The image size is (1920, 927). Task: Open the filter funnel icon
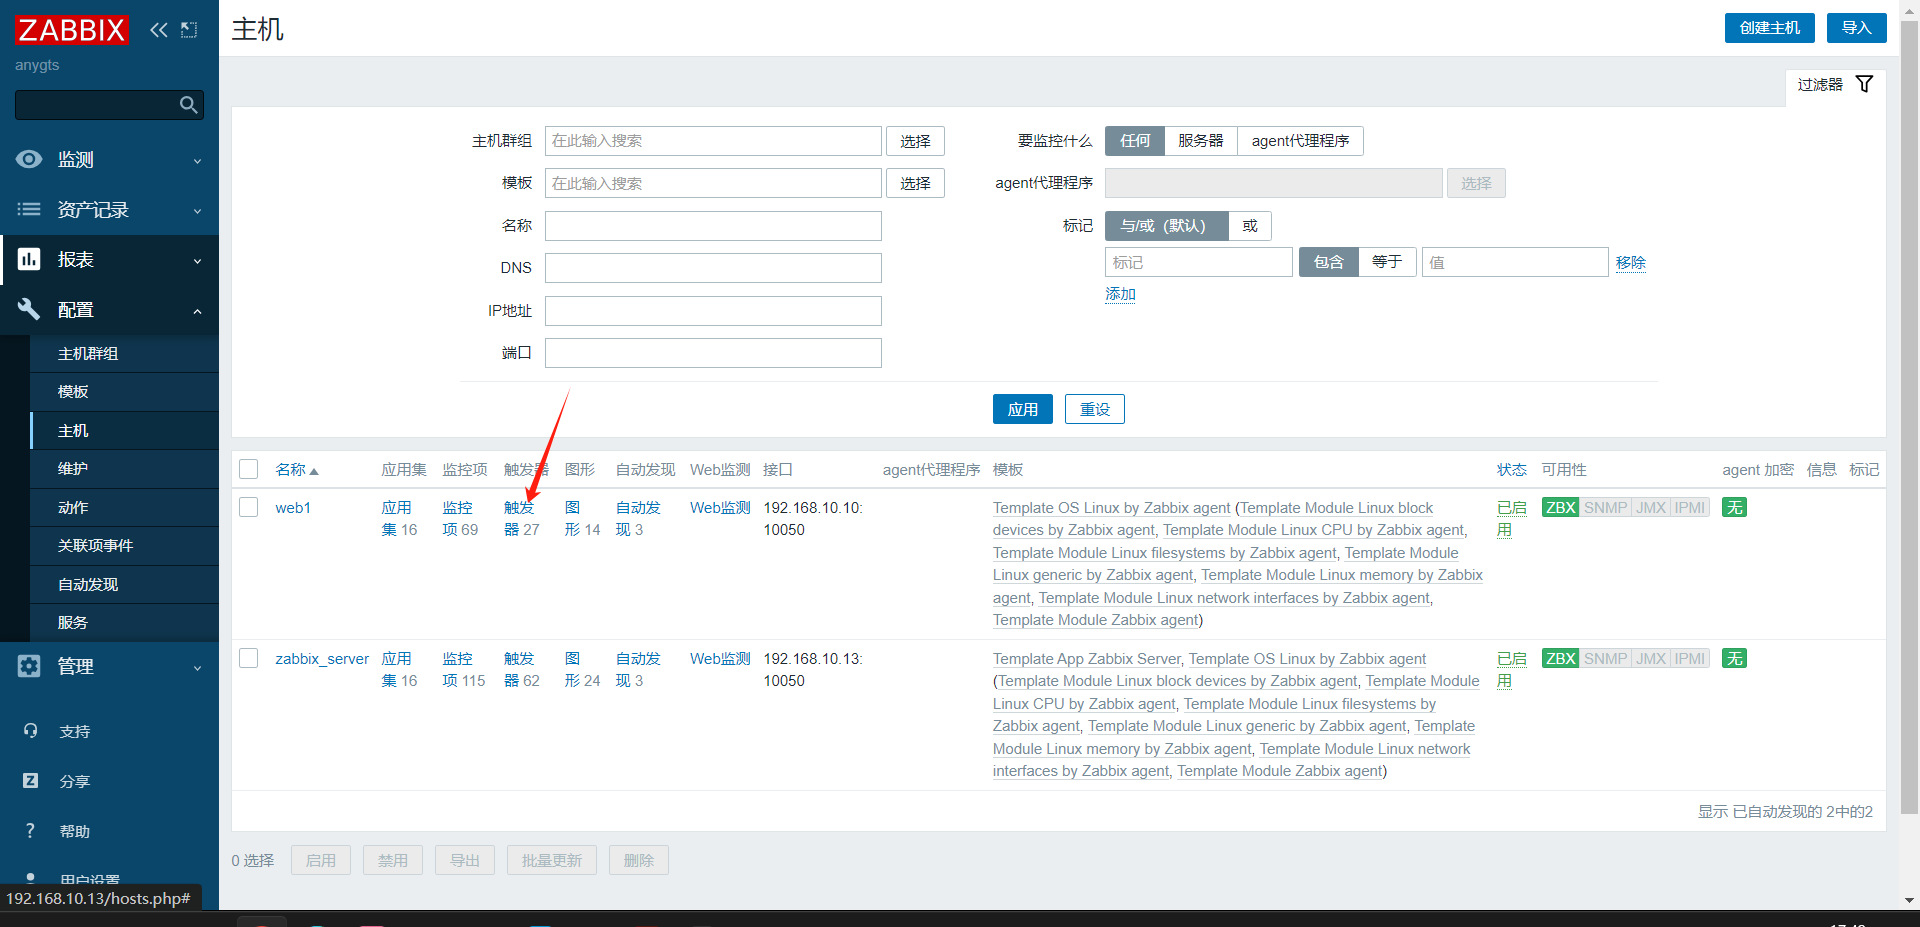click(1864, 84)
